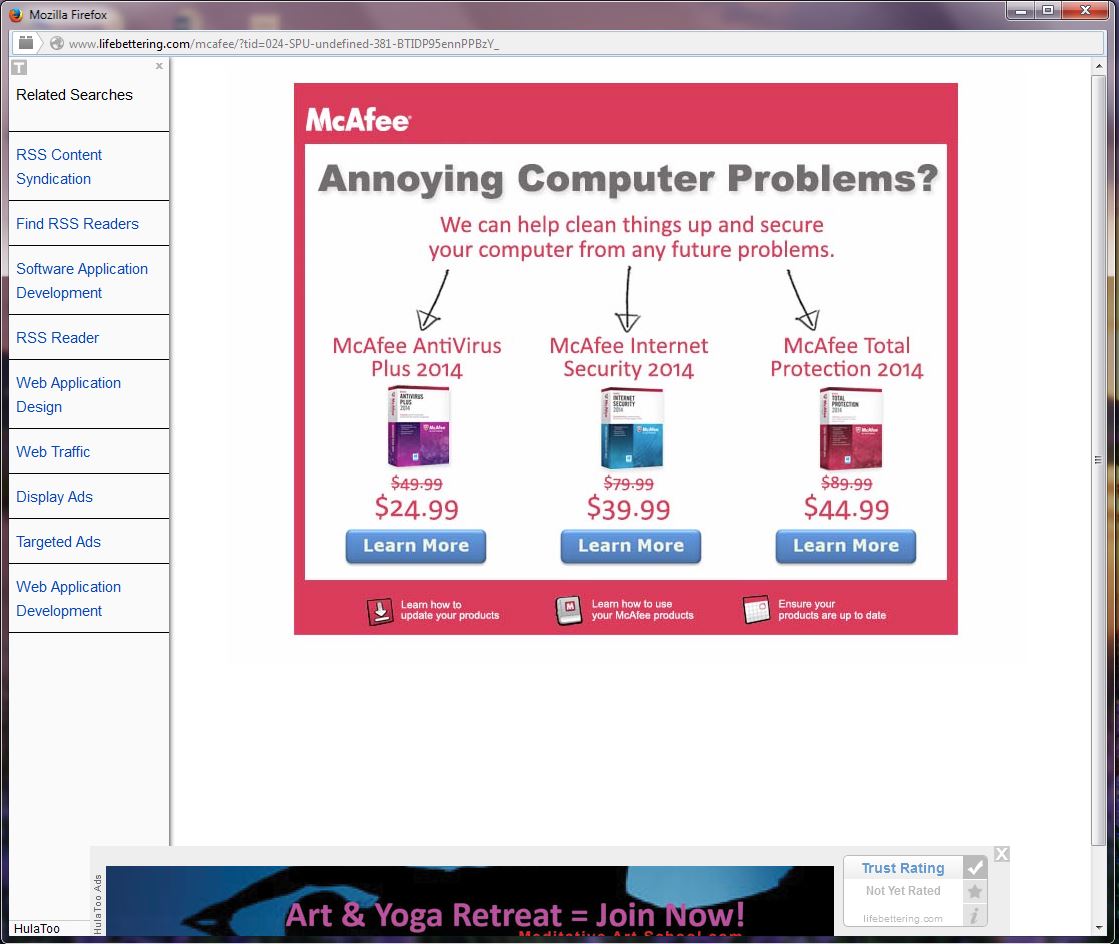Click the 'Trust Rating' heading in the widget
The image size is (1119, 944).
click(903, 868)
